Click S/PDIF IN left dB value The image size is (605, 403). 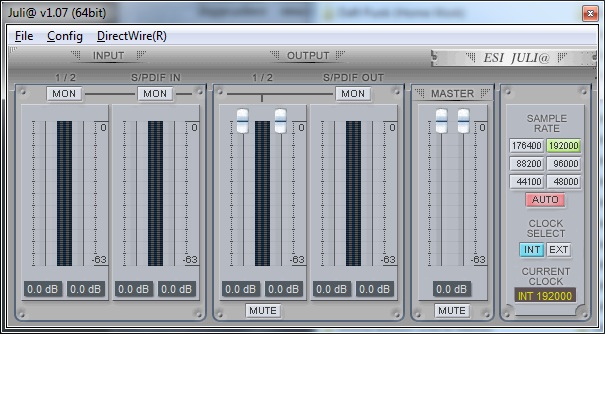click(134, 289)
